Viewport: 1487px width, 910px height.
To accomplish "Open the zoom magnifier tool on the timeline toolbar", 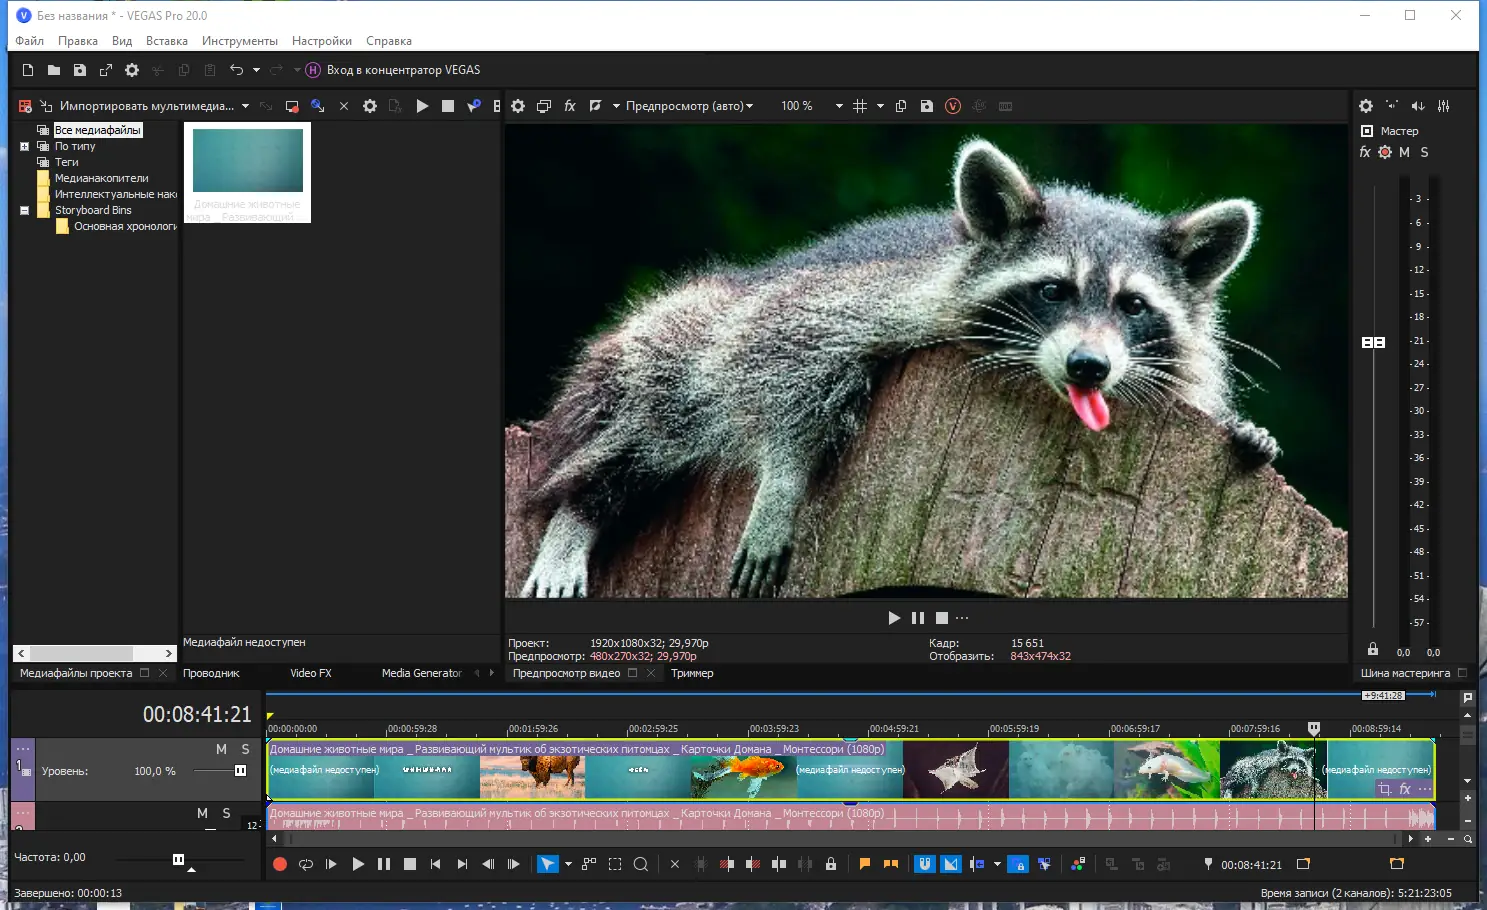I will [641, 864].
